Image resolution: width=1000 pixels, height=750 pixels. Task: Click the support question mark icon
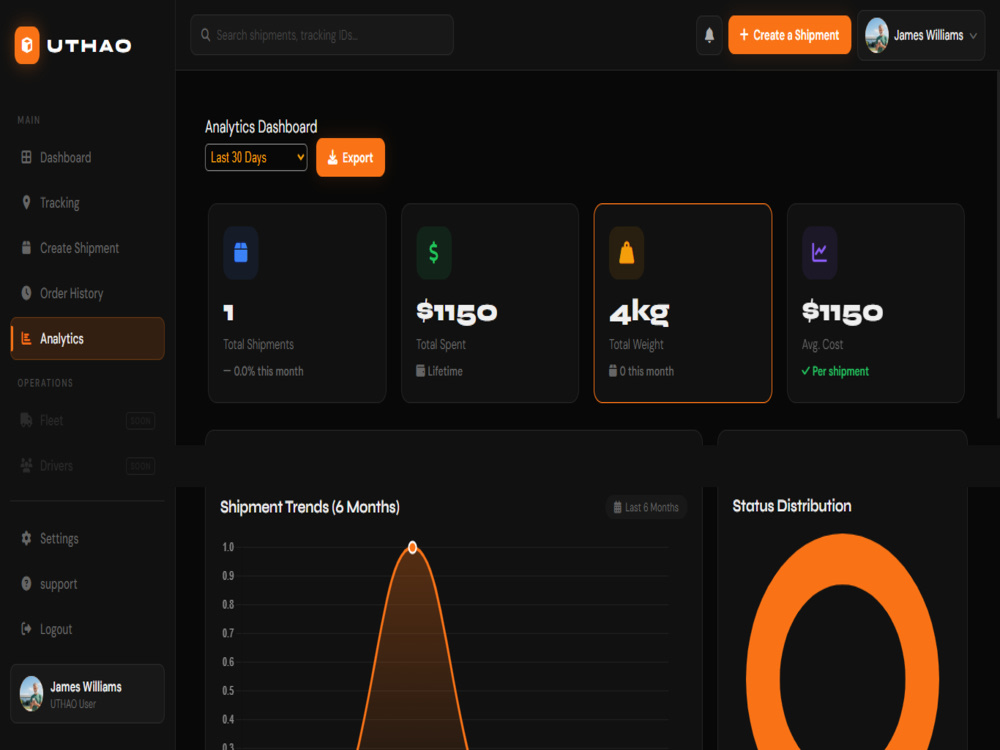coord(26,584)
